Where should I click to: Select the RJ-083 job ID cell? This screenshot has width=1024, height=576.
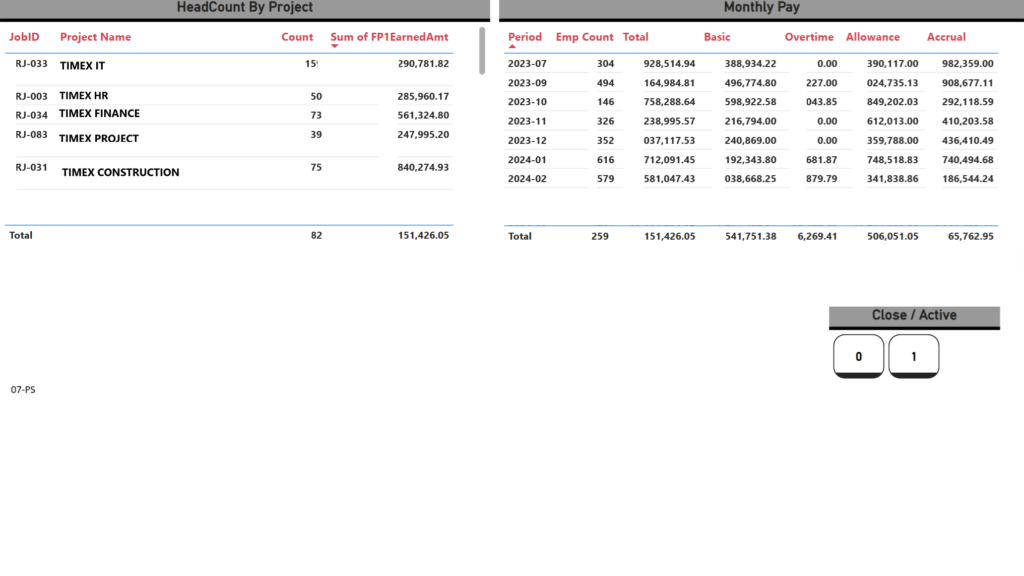click(31, 135)
